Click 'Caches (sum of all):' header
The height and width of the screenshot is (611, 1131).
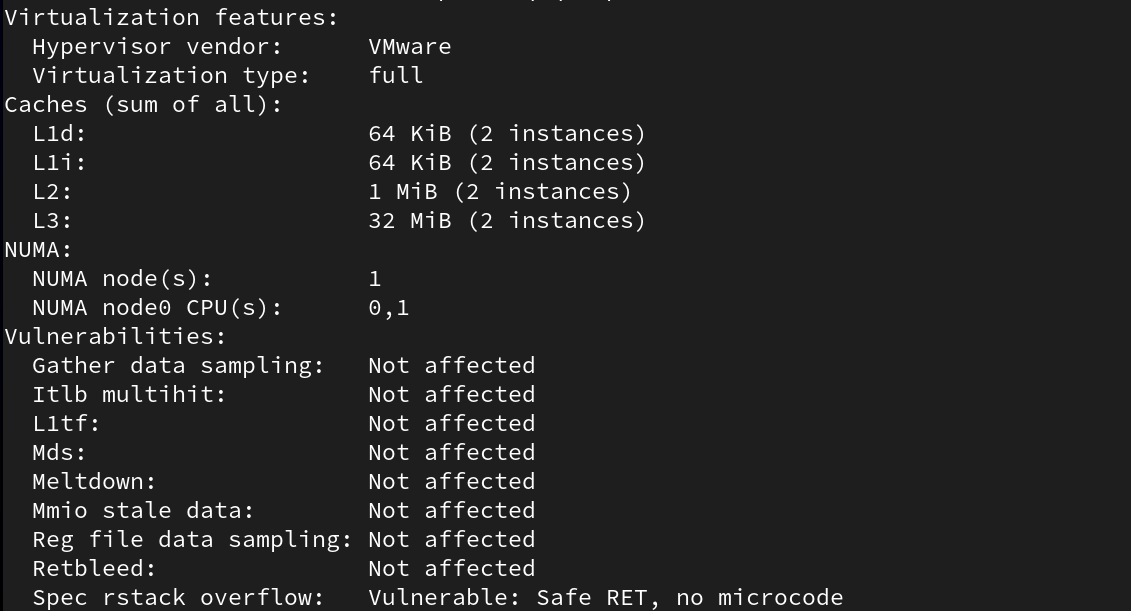tap(144, 105)
